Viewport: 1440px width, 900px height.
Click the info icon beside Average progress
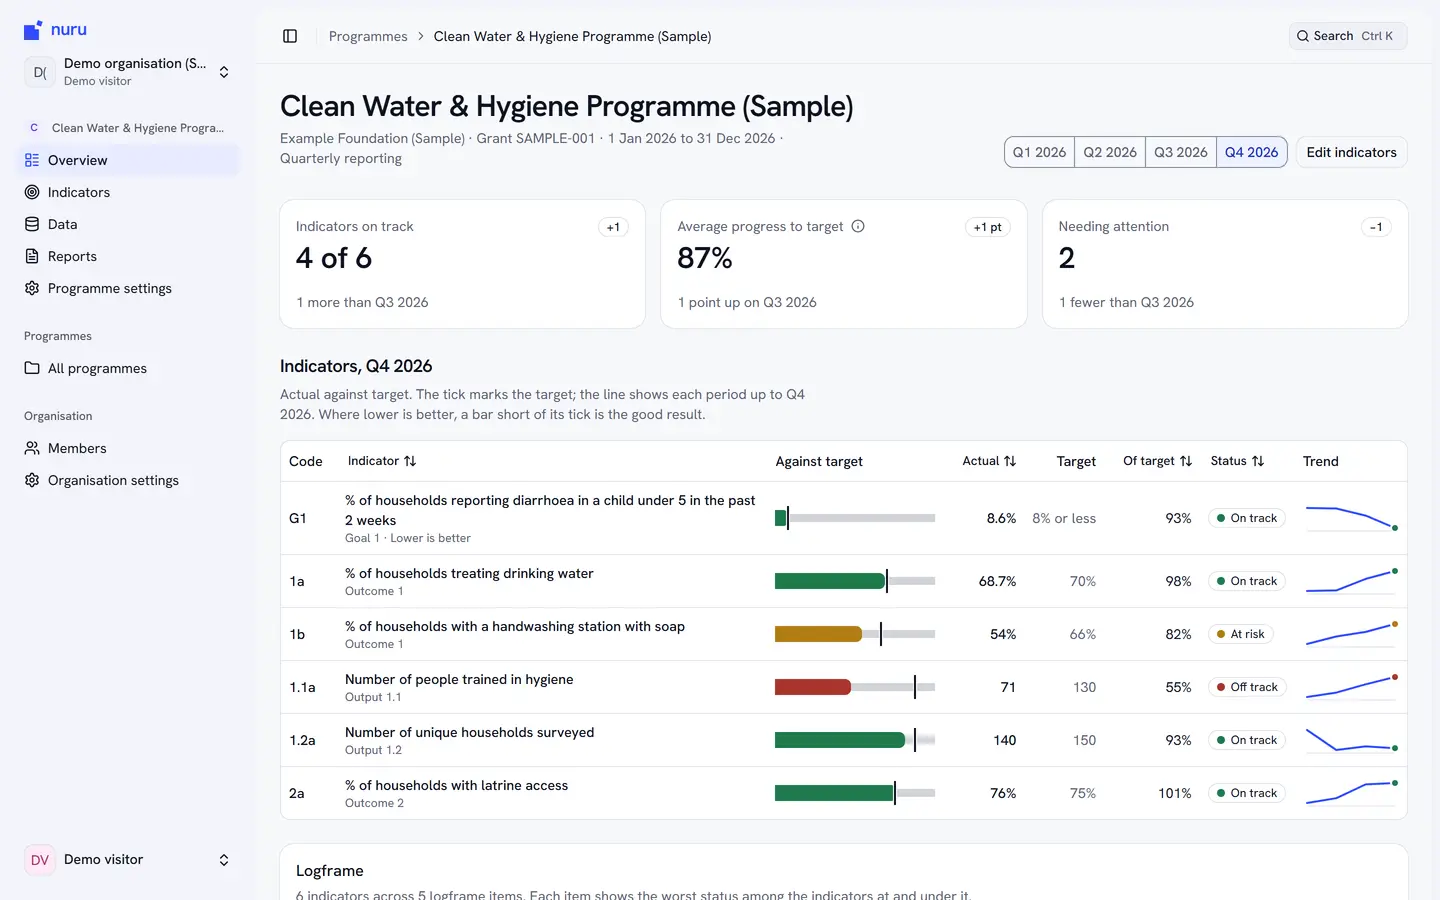(858, 226)
